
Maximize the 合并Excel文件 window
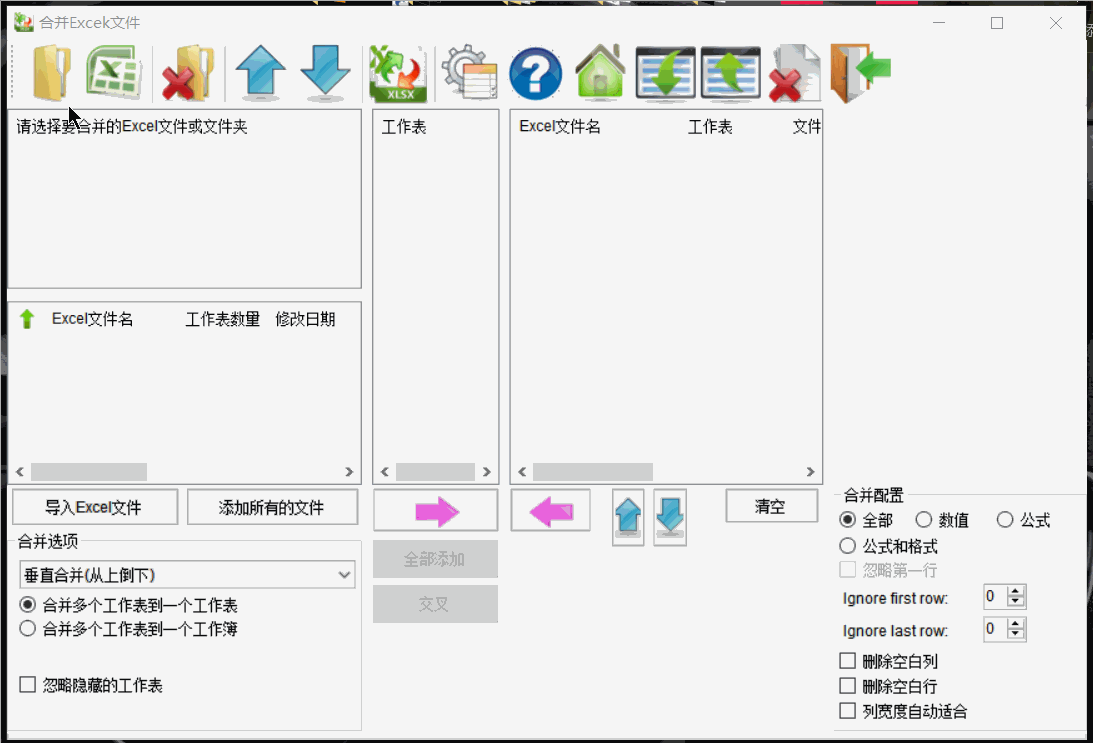click(x=997, y=23)
